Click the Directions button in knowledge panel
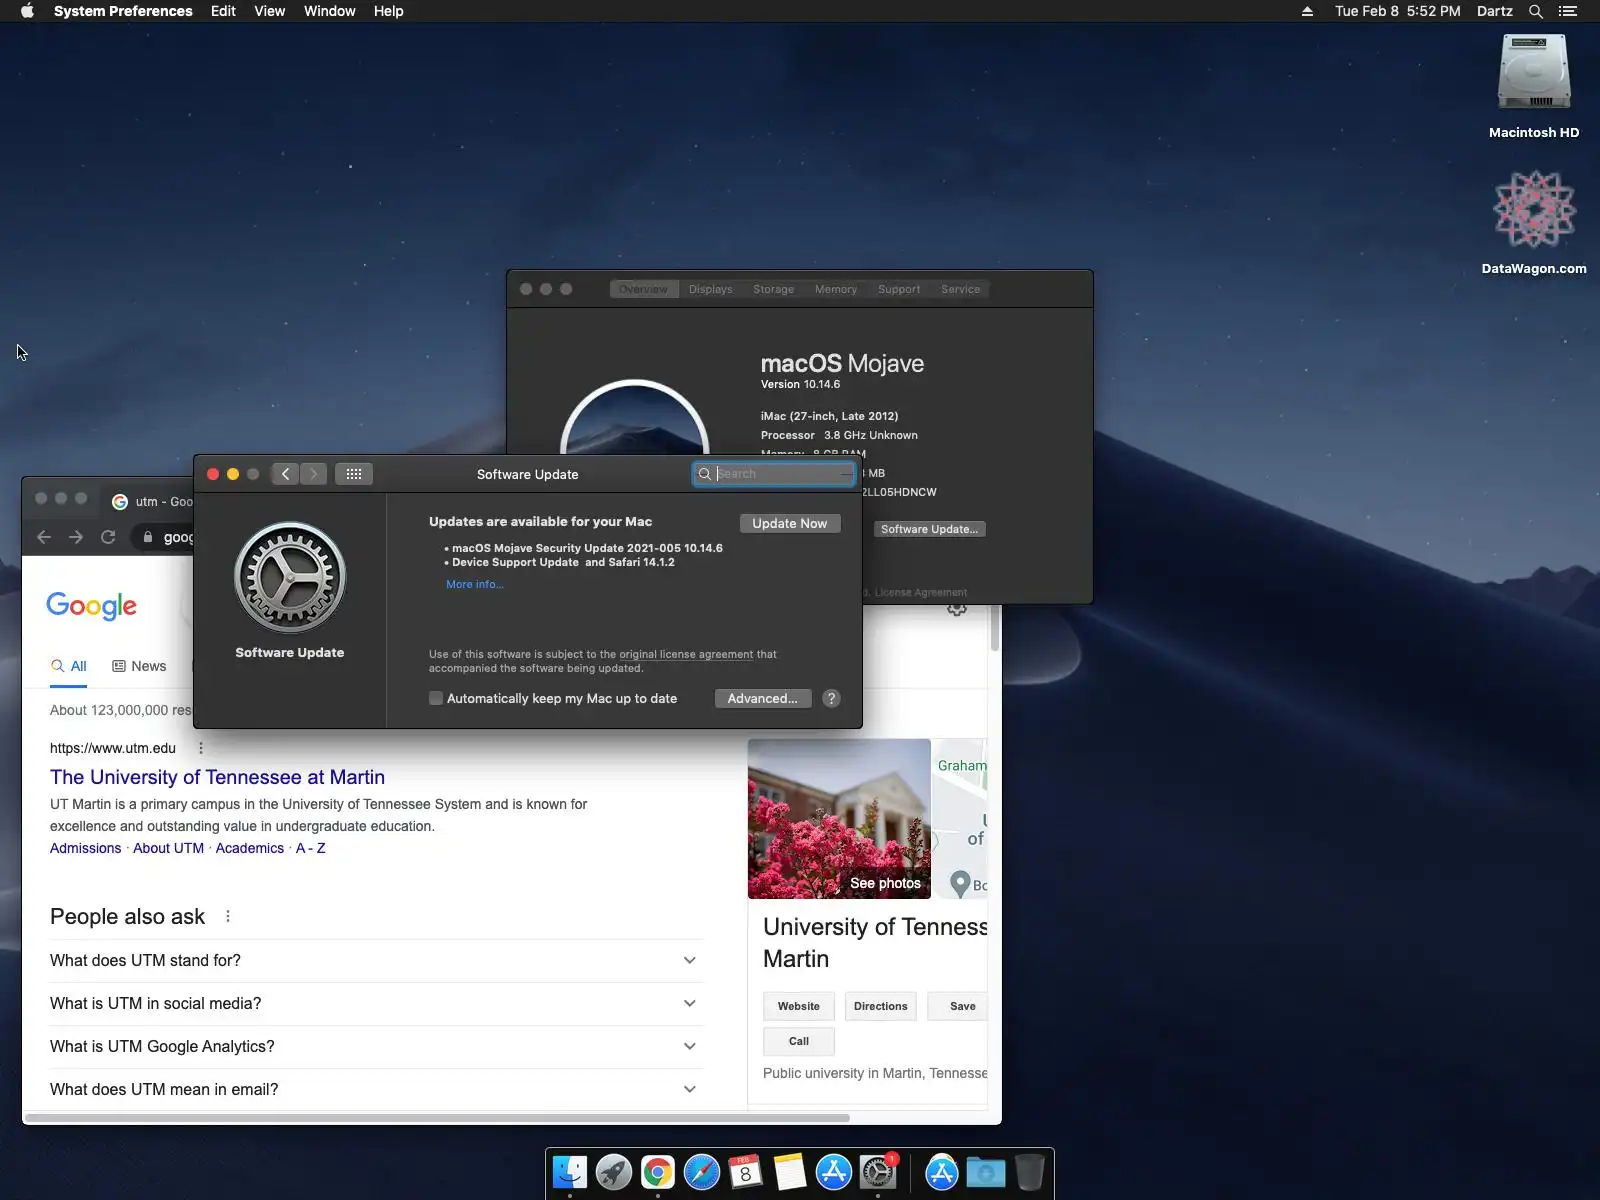1600x1200 pixels. click(881, 1006)
